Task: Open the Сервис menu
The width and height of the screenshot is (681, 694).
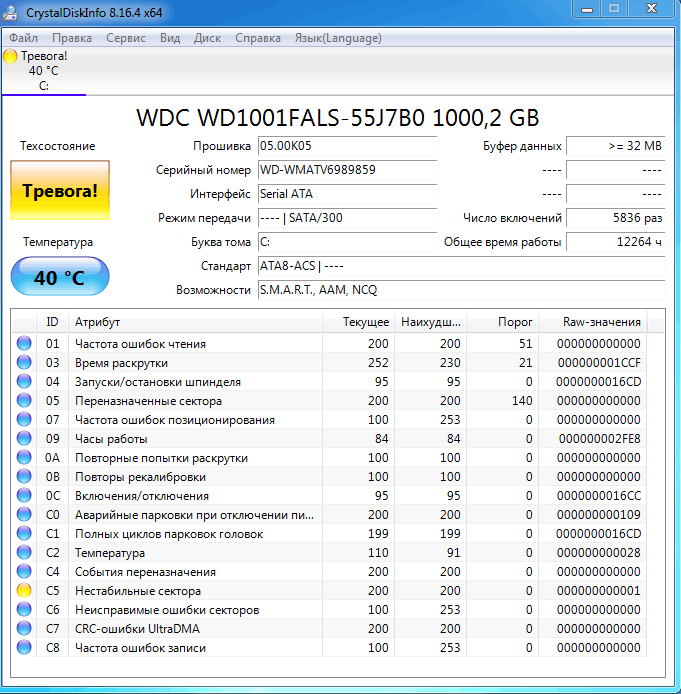Action: pyautogui.click(x=126, y=38)
